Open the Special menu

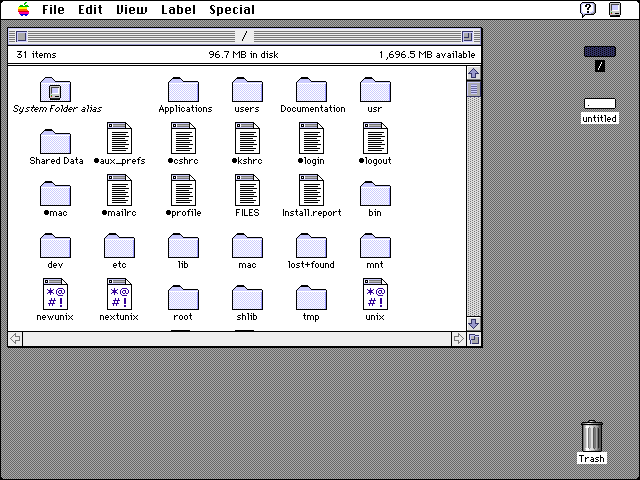click(231, 10)
